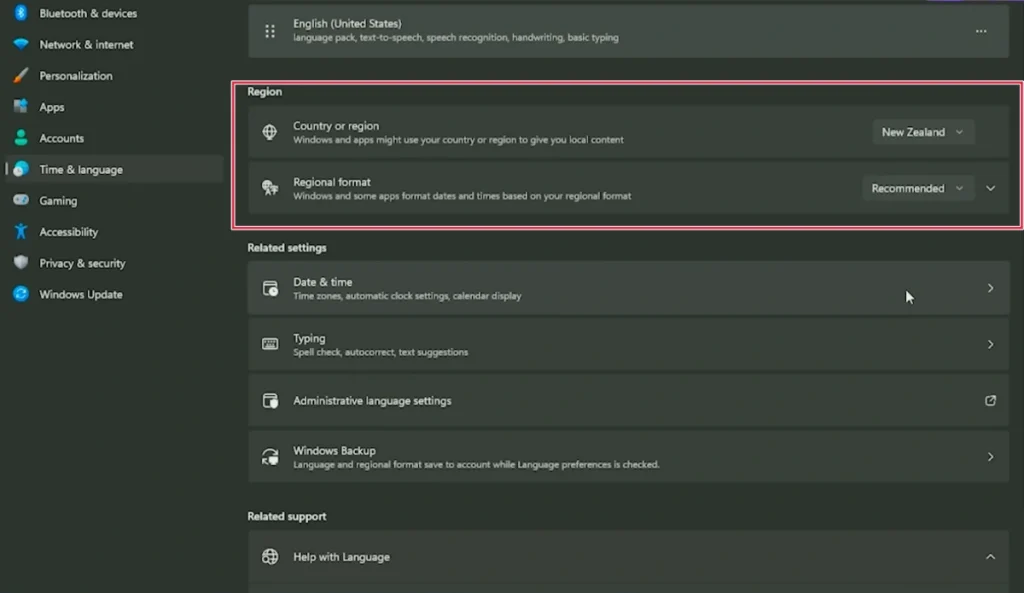Open Date & time via its chevron
Image resolution: width=1024 pixels, height=593 pixels.
[990, 288]
